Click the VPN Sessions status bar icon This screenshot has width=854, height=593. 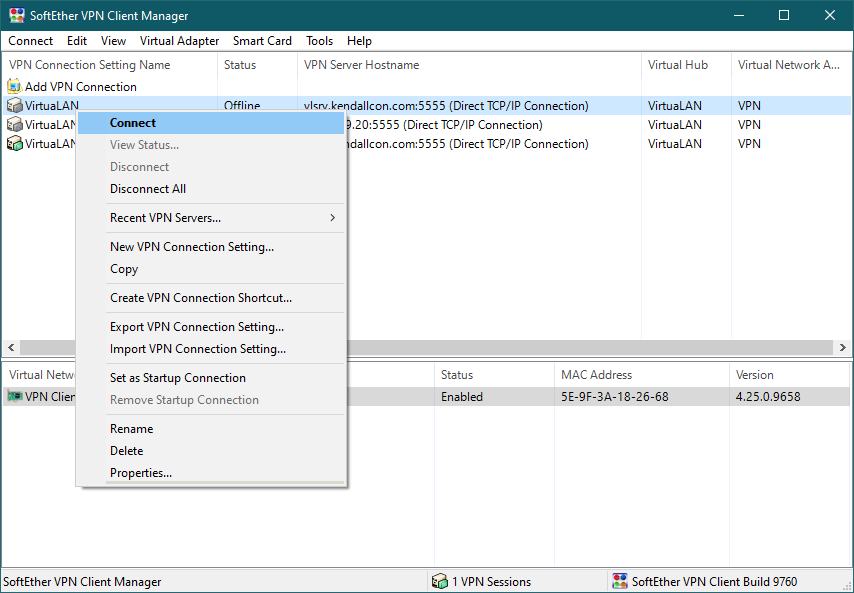(439, 582)
